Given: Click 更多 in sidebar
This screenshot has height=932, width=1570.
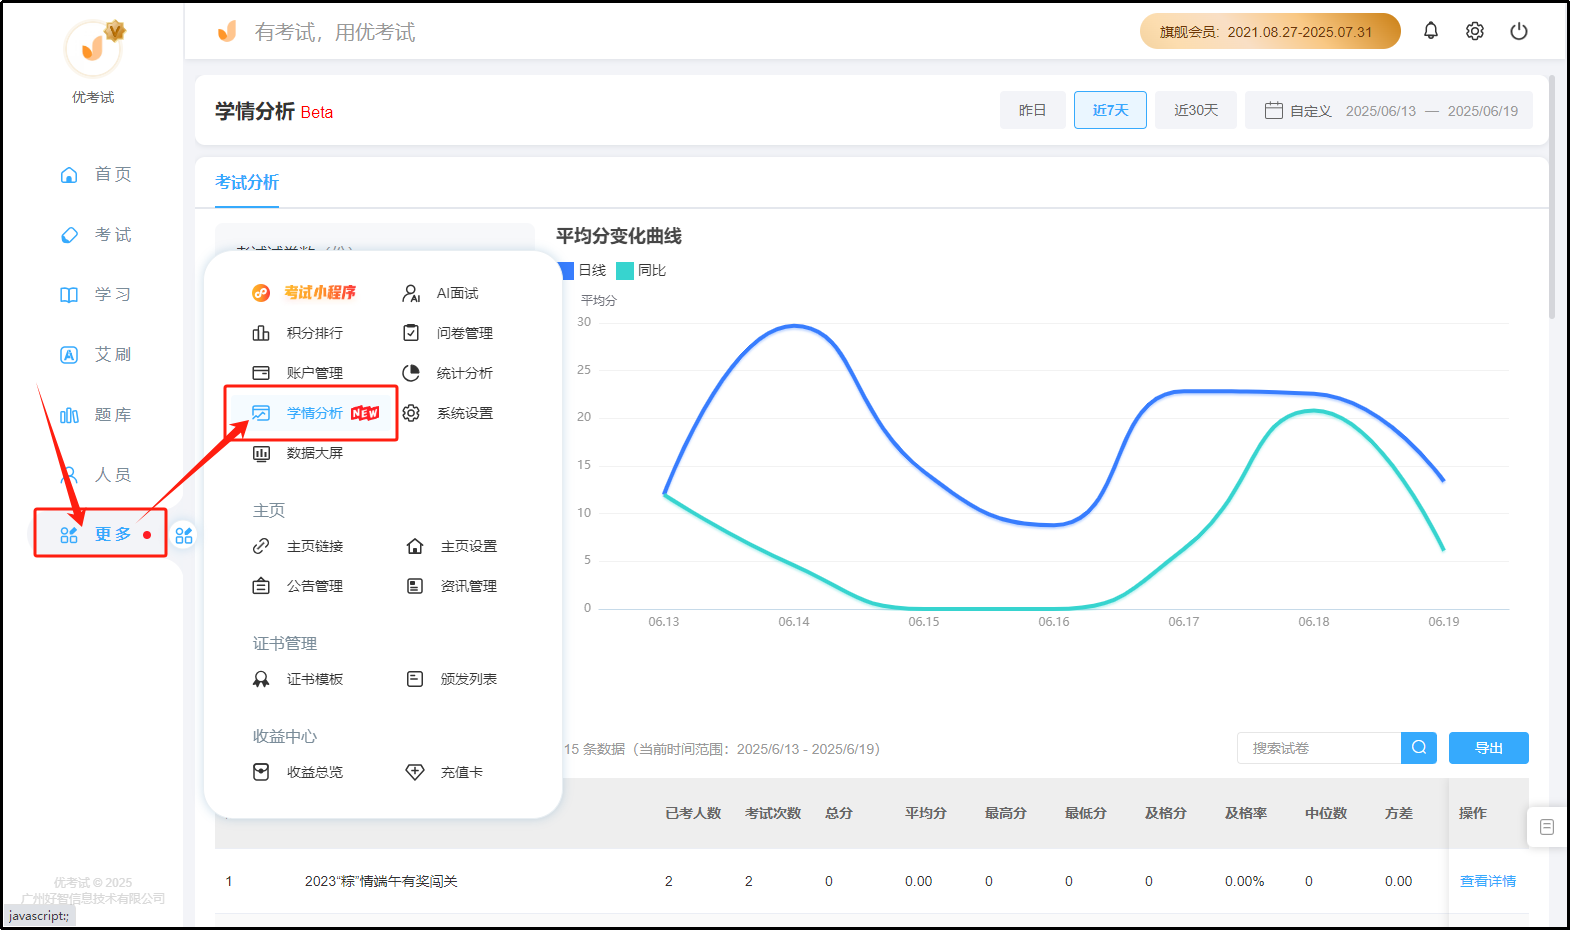Looking at the screenshot, I should 100,534.
